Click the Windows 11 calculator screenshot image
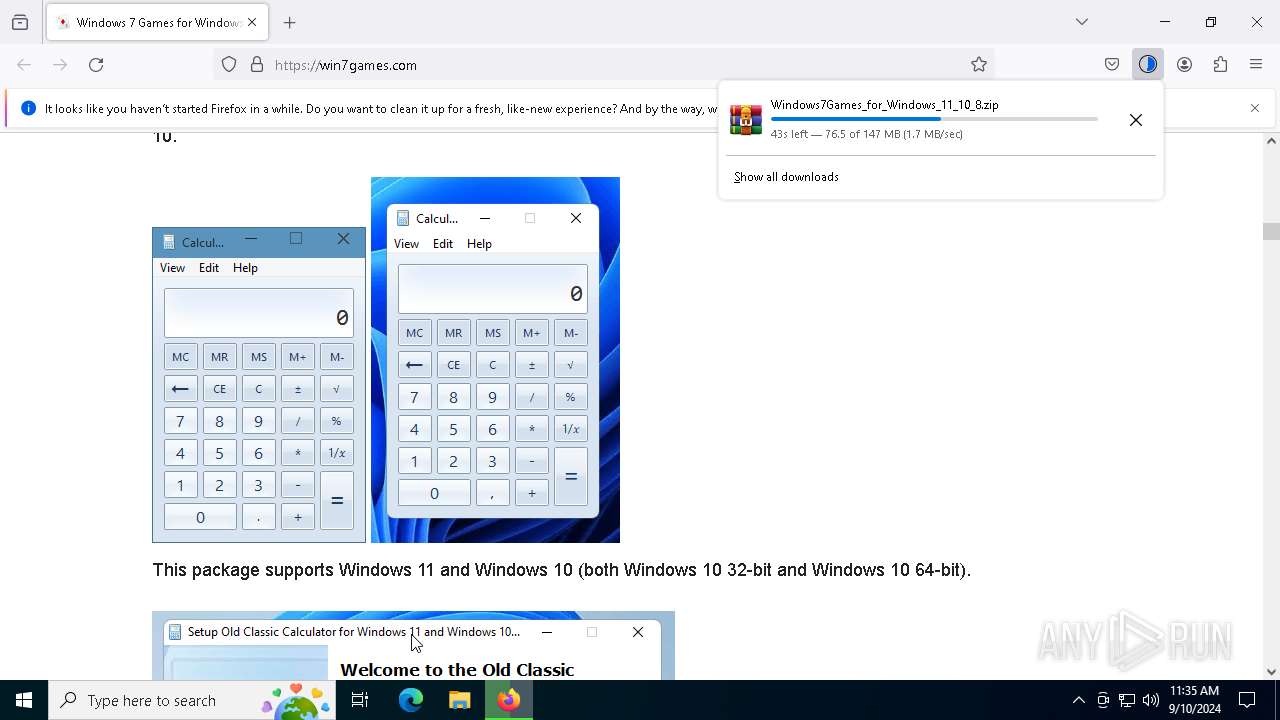The height and width of the screenshot is (720, 1280). pyautogui.click(x=495, y=360)
